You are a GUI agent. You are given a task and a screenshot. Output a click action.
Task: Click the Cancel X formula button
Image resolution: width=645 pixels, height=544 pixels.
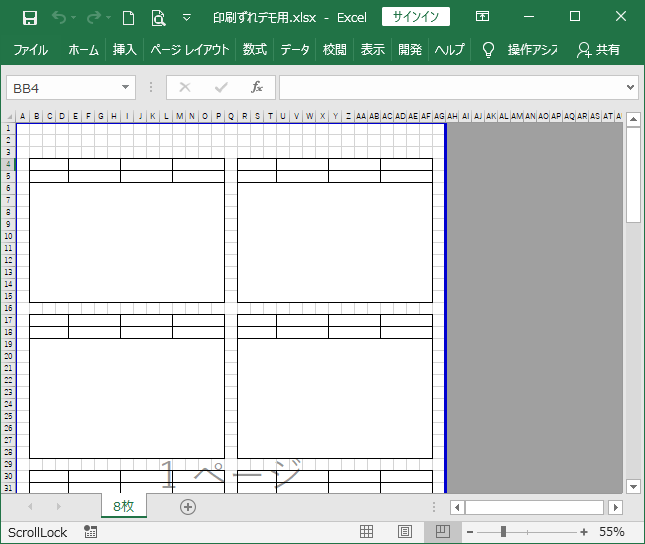pos(185,87)
